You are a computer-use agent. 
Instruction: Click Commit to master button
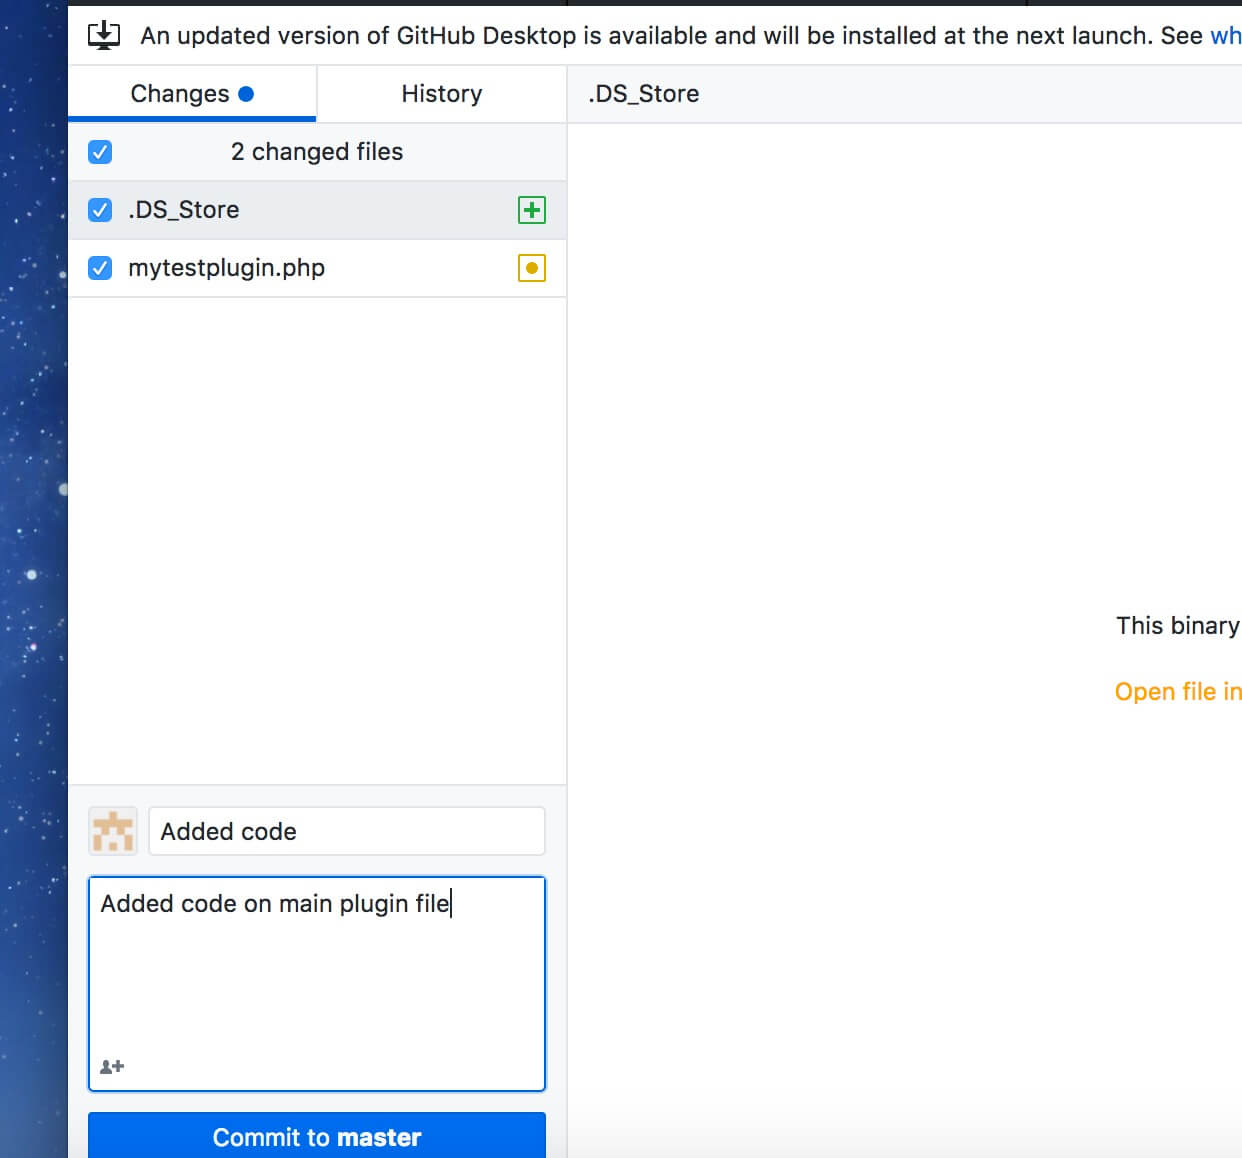(317, 1136)
